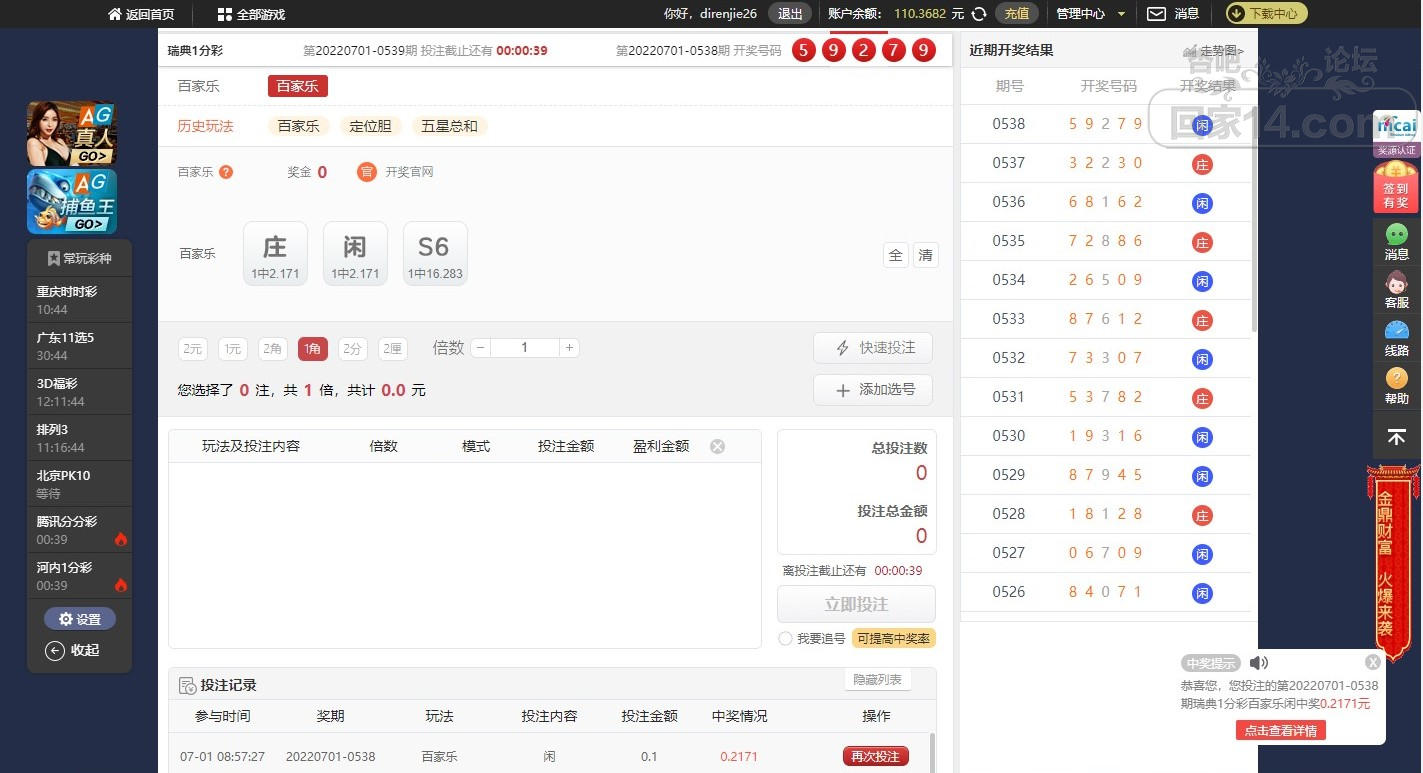This screenshot has height=773, width=1423.
Task: Click the 再次投注 button
Action: coord(875,757)
